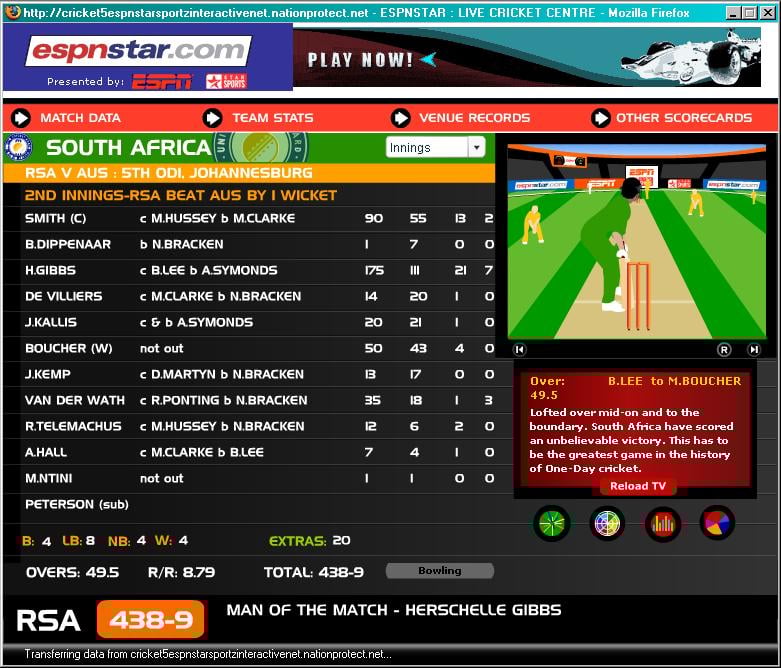781x668 pixels.
Task: Select the VAN DER WATH batsman name
Action: (75, 401)
